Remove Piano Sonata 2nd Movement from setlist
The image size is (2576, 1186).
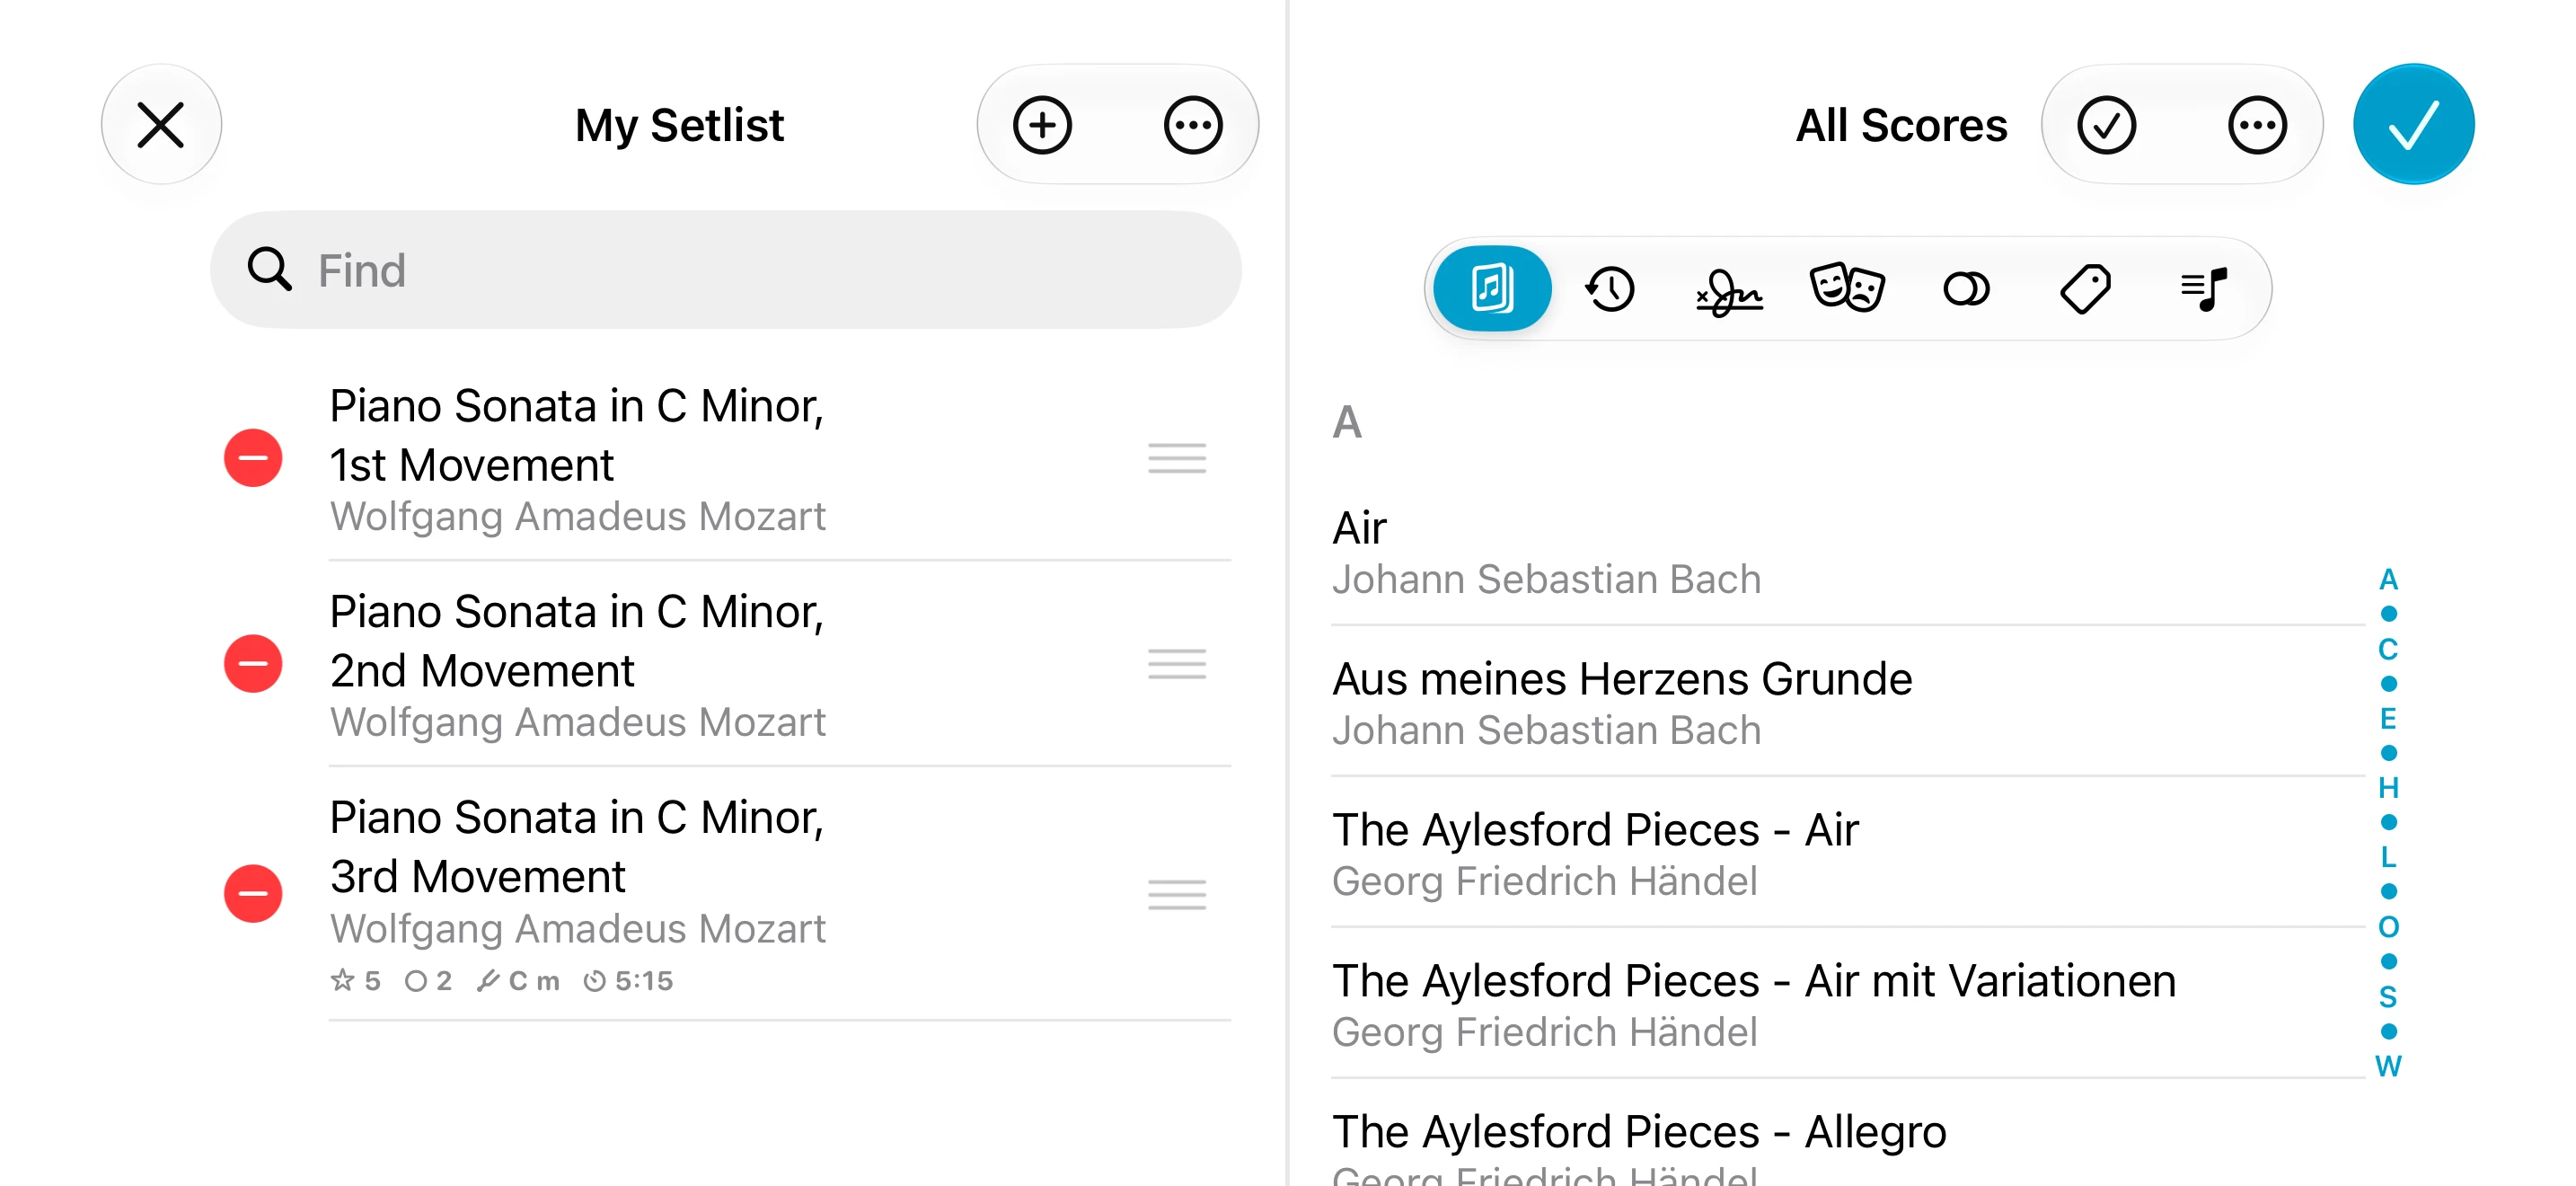[253, 664]
